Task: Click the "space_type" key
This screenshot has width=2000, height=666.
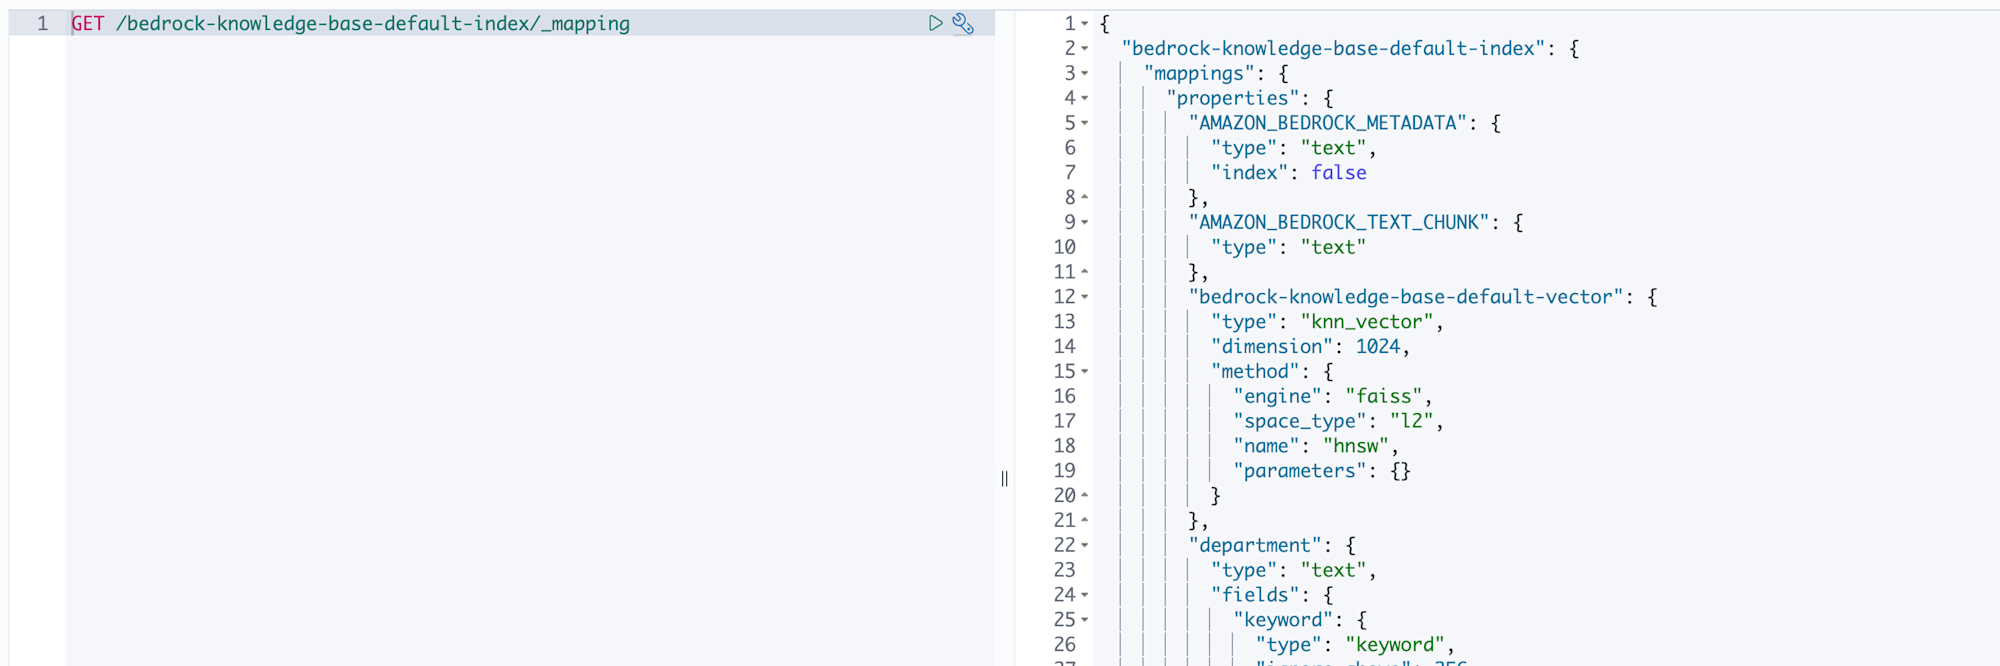Action: (x=1300, y=422)
